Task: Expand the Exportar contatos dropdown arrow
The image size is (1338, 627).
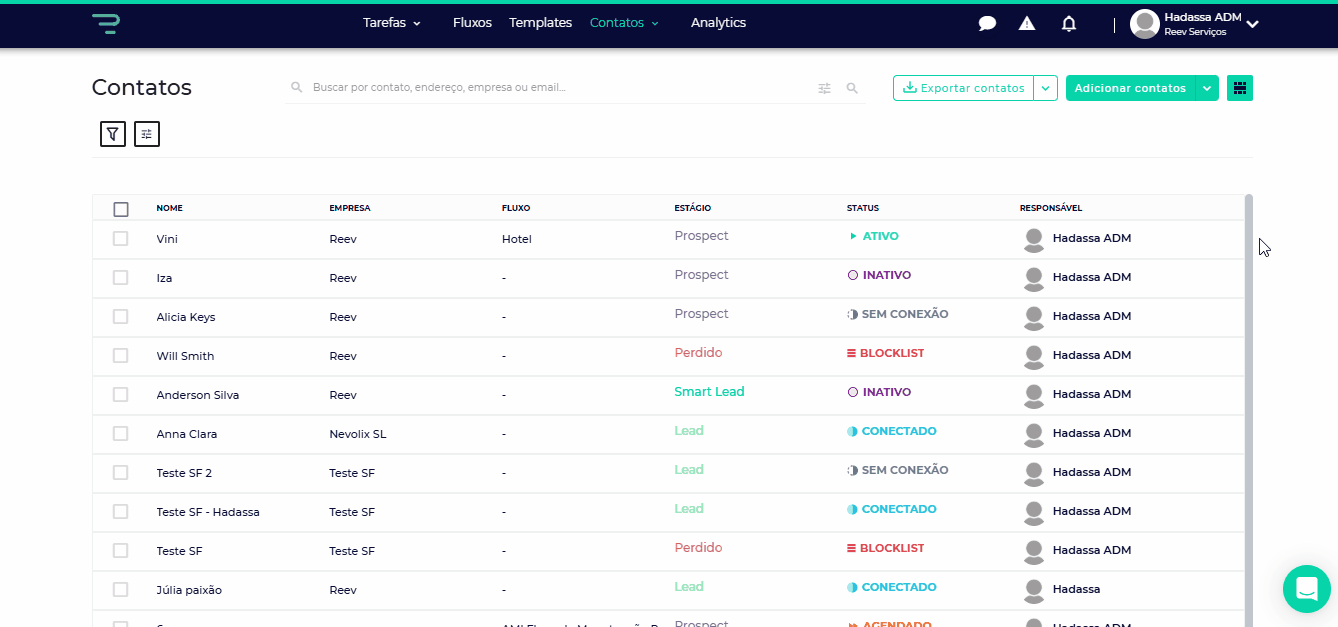Action: click(x=1045, y=88)
